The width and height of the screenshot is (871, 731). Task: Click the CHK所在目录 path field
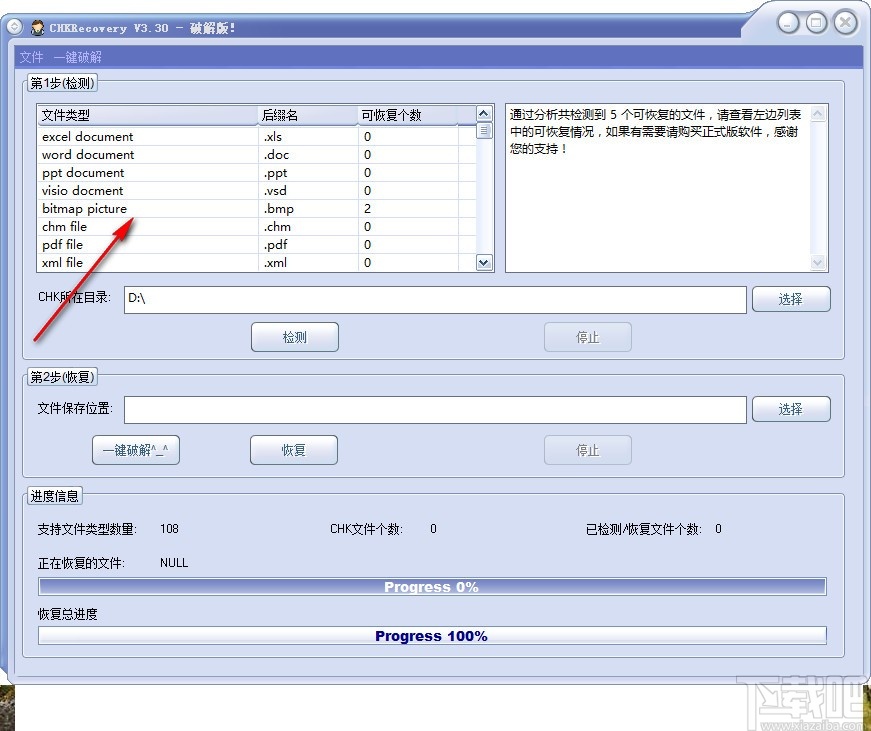(x=435, y=300)
